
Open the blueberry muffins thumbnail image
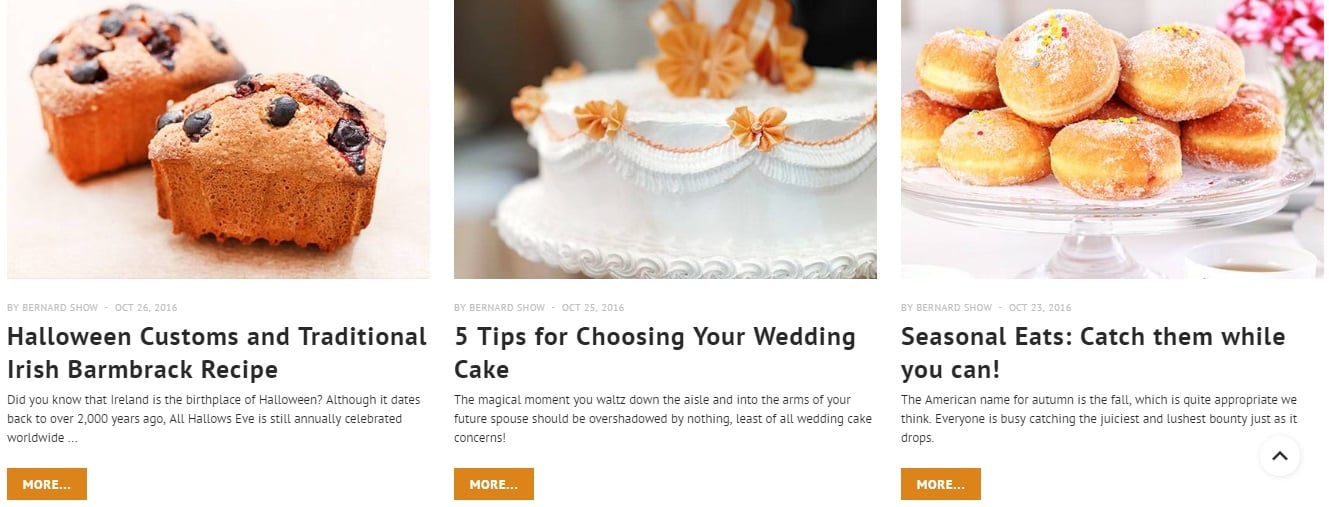pos(218,139)
